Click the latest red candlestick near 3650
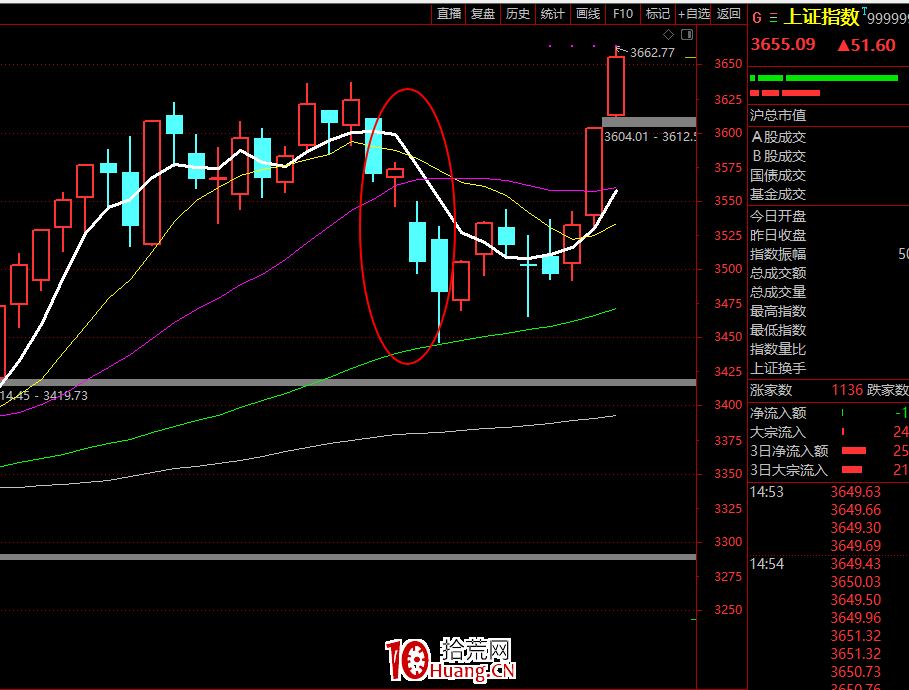This screenshot has height=690, width=909. [x=616, y=86]
